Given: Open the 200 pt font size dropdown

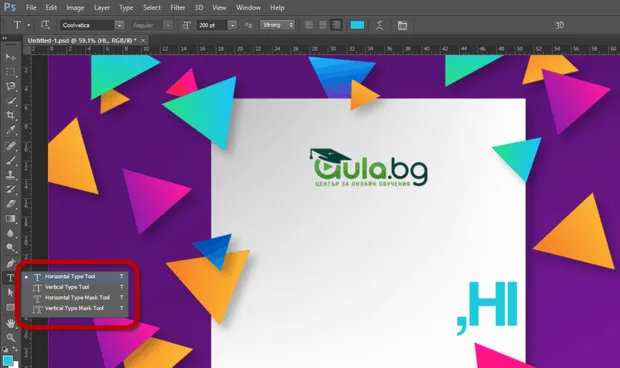Looking at the screenshot, I should (x=232, y=25).
